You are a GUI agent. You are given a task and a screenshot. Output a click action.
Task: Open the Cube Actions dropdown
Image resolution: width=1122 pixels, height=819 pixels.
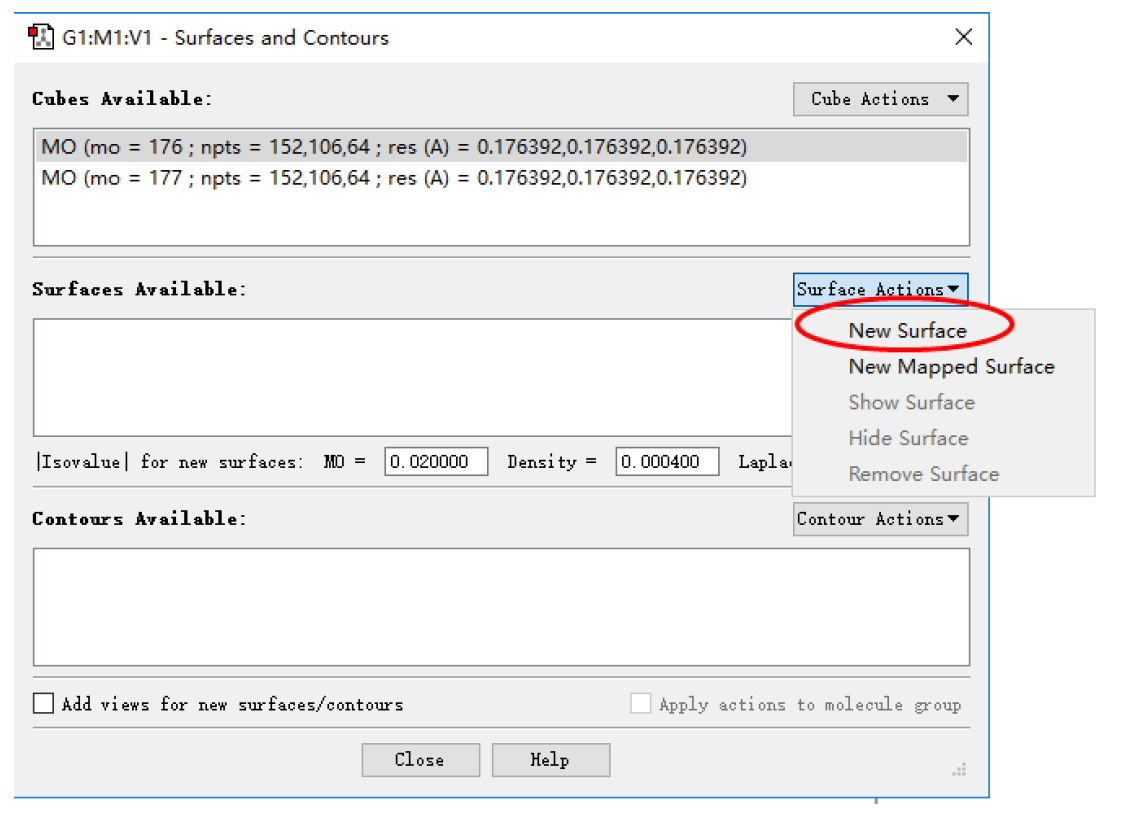point(880,99)
